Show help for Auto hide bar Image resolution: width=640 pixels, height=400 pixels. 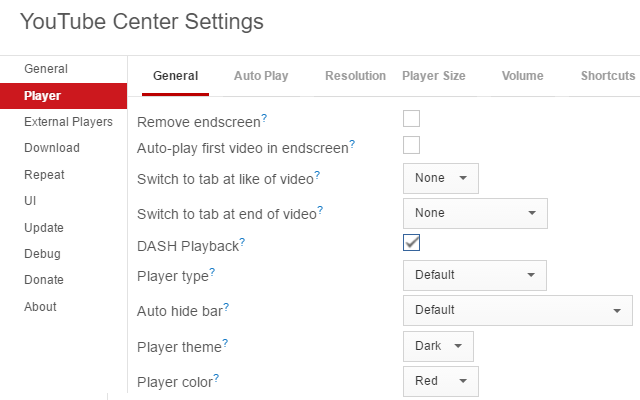click(x=226, y=307)
